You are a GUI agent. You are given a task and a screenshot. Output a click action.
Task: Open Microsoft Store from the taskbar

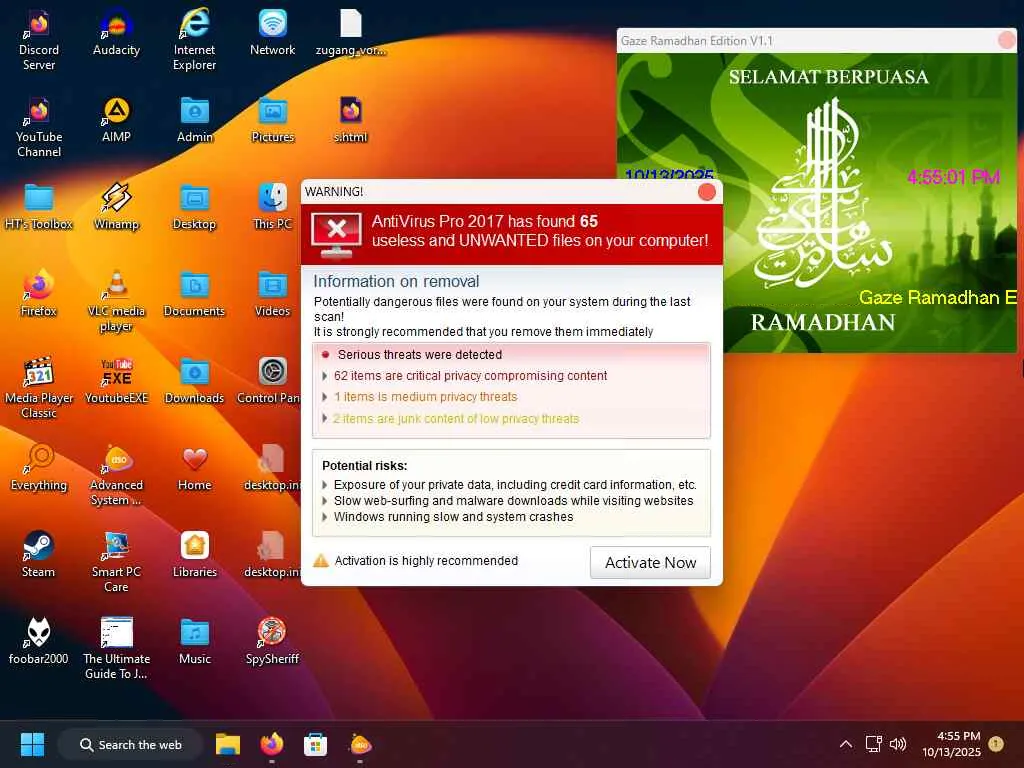[x=315, y=744]
